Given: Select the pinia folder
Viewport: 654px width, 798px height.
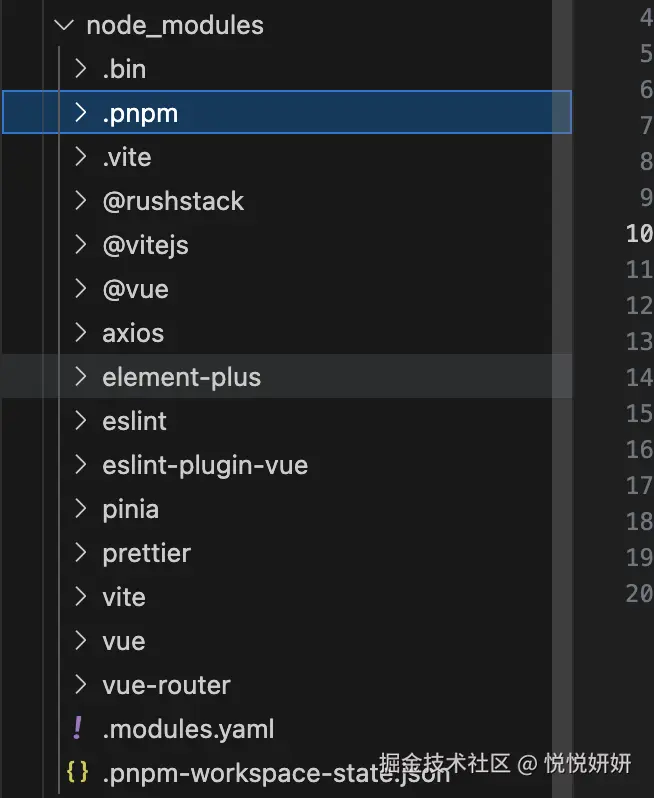Looking at the screenshot, I should [130, 509].
